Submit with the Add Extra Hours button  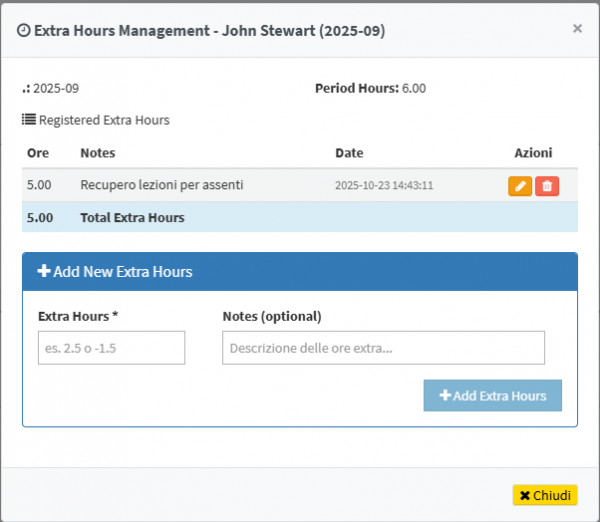point(492,396)
